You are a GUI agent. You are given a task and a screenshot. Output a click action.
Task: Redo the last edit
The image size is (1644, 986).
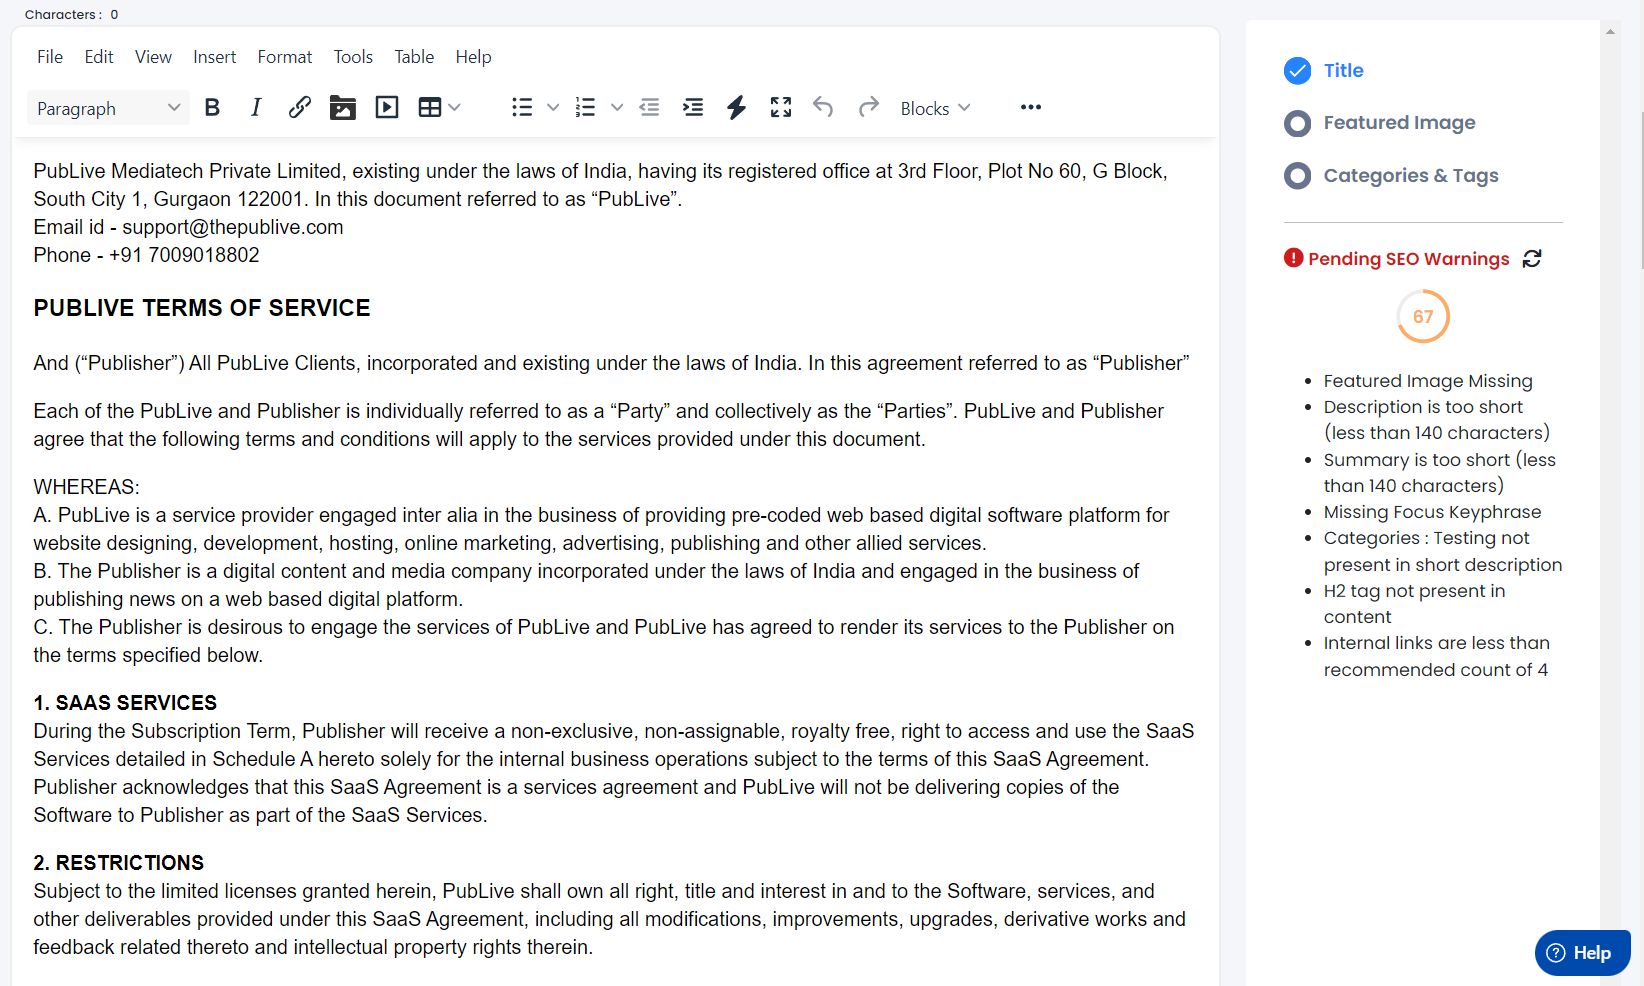(x=868, y=107)
